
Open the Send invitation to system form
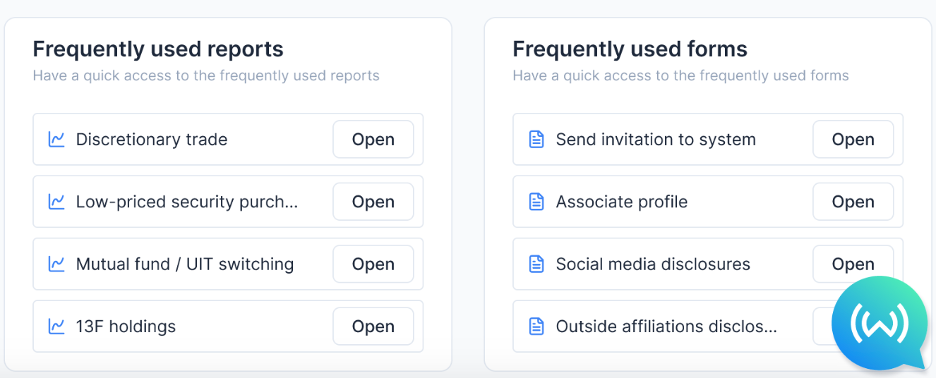[x=853, y=139]
